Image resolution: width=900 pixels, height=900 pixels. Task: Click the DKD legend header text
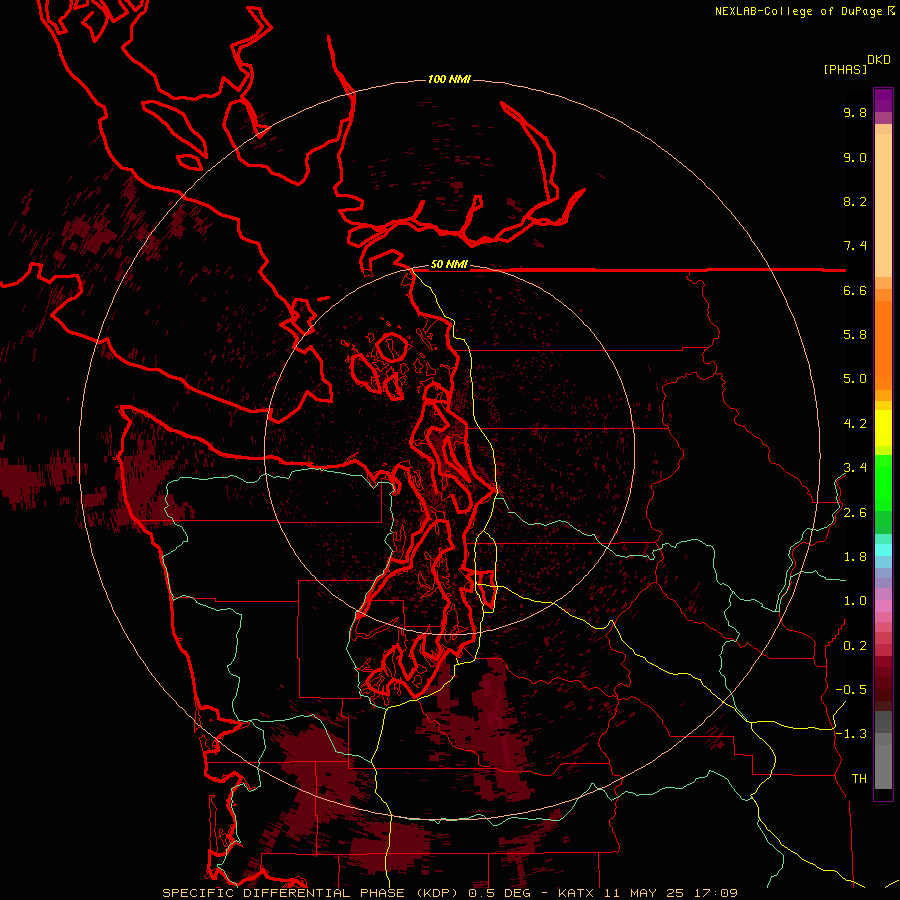point(879,59)
